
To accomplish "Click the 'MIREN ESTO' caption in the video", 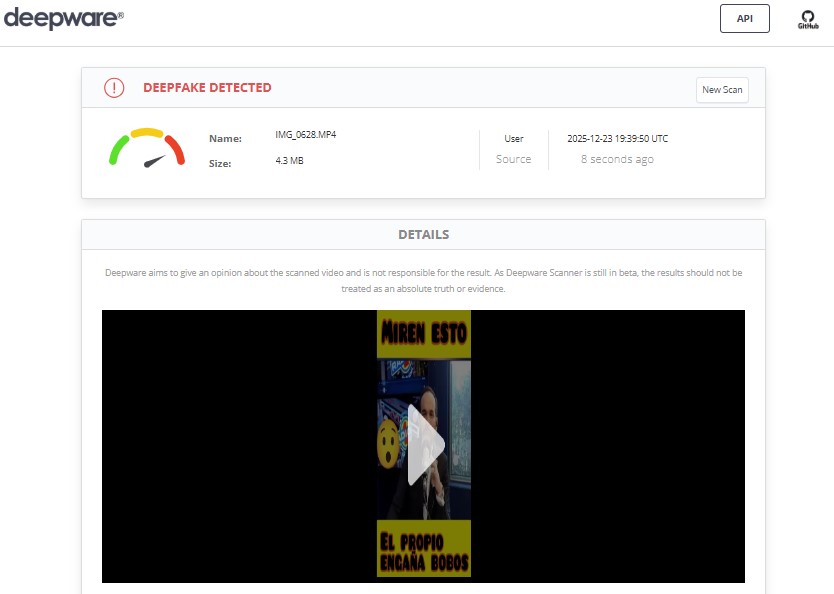I will point(423,334).
